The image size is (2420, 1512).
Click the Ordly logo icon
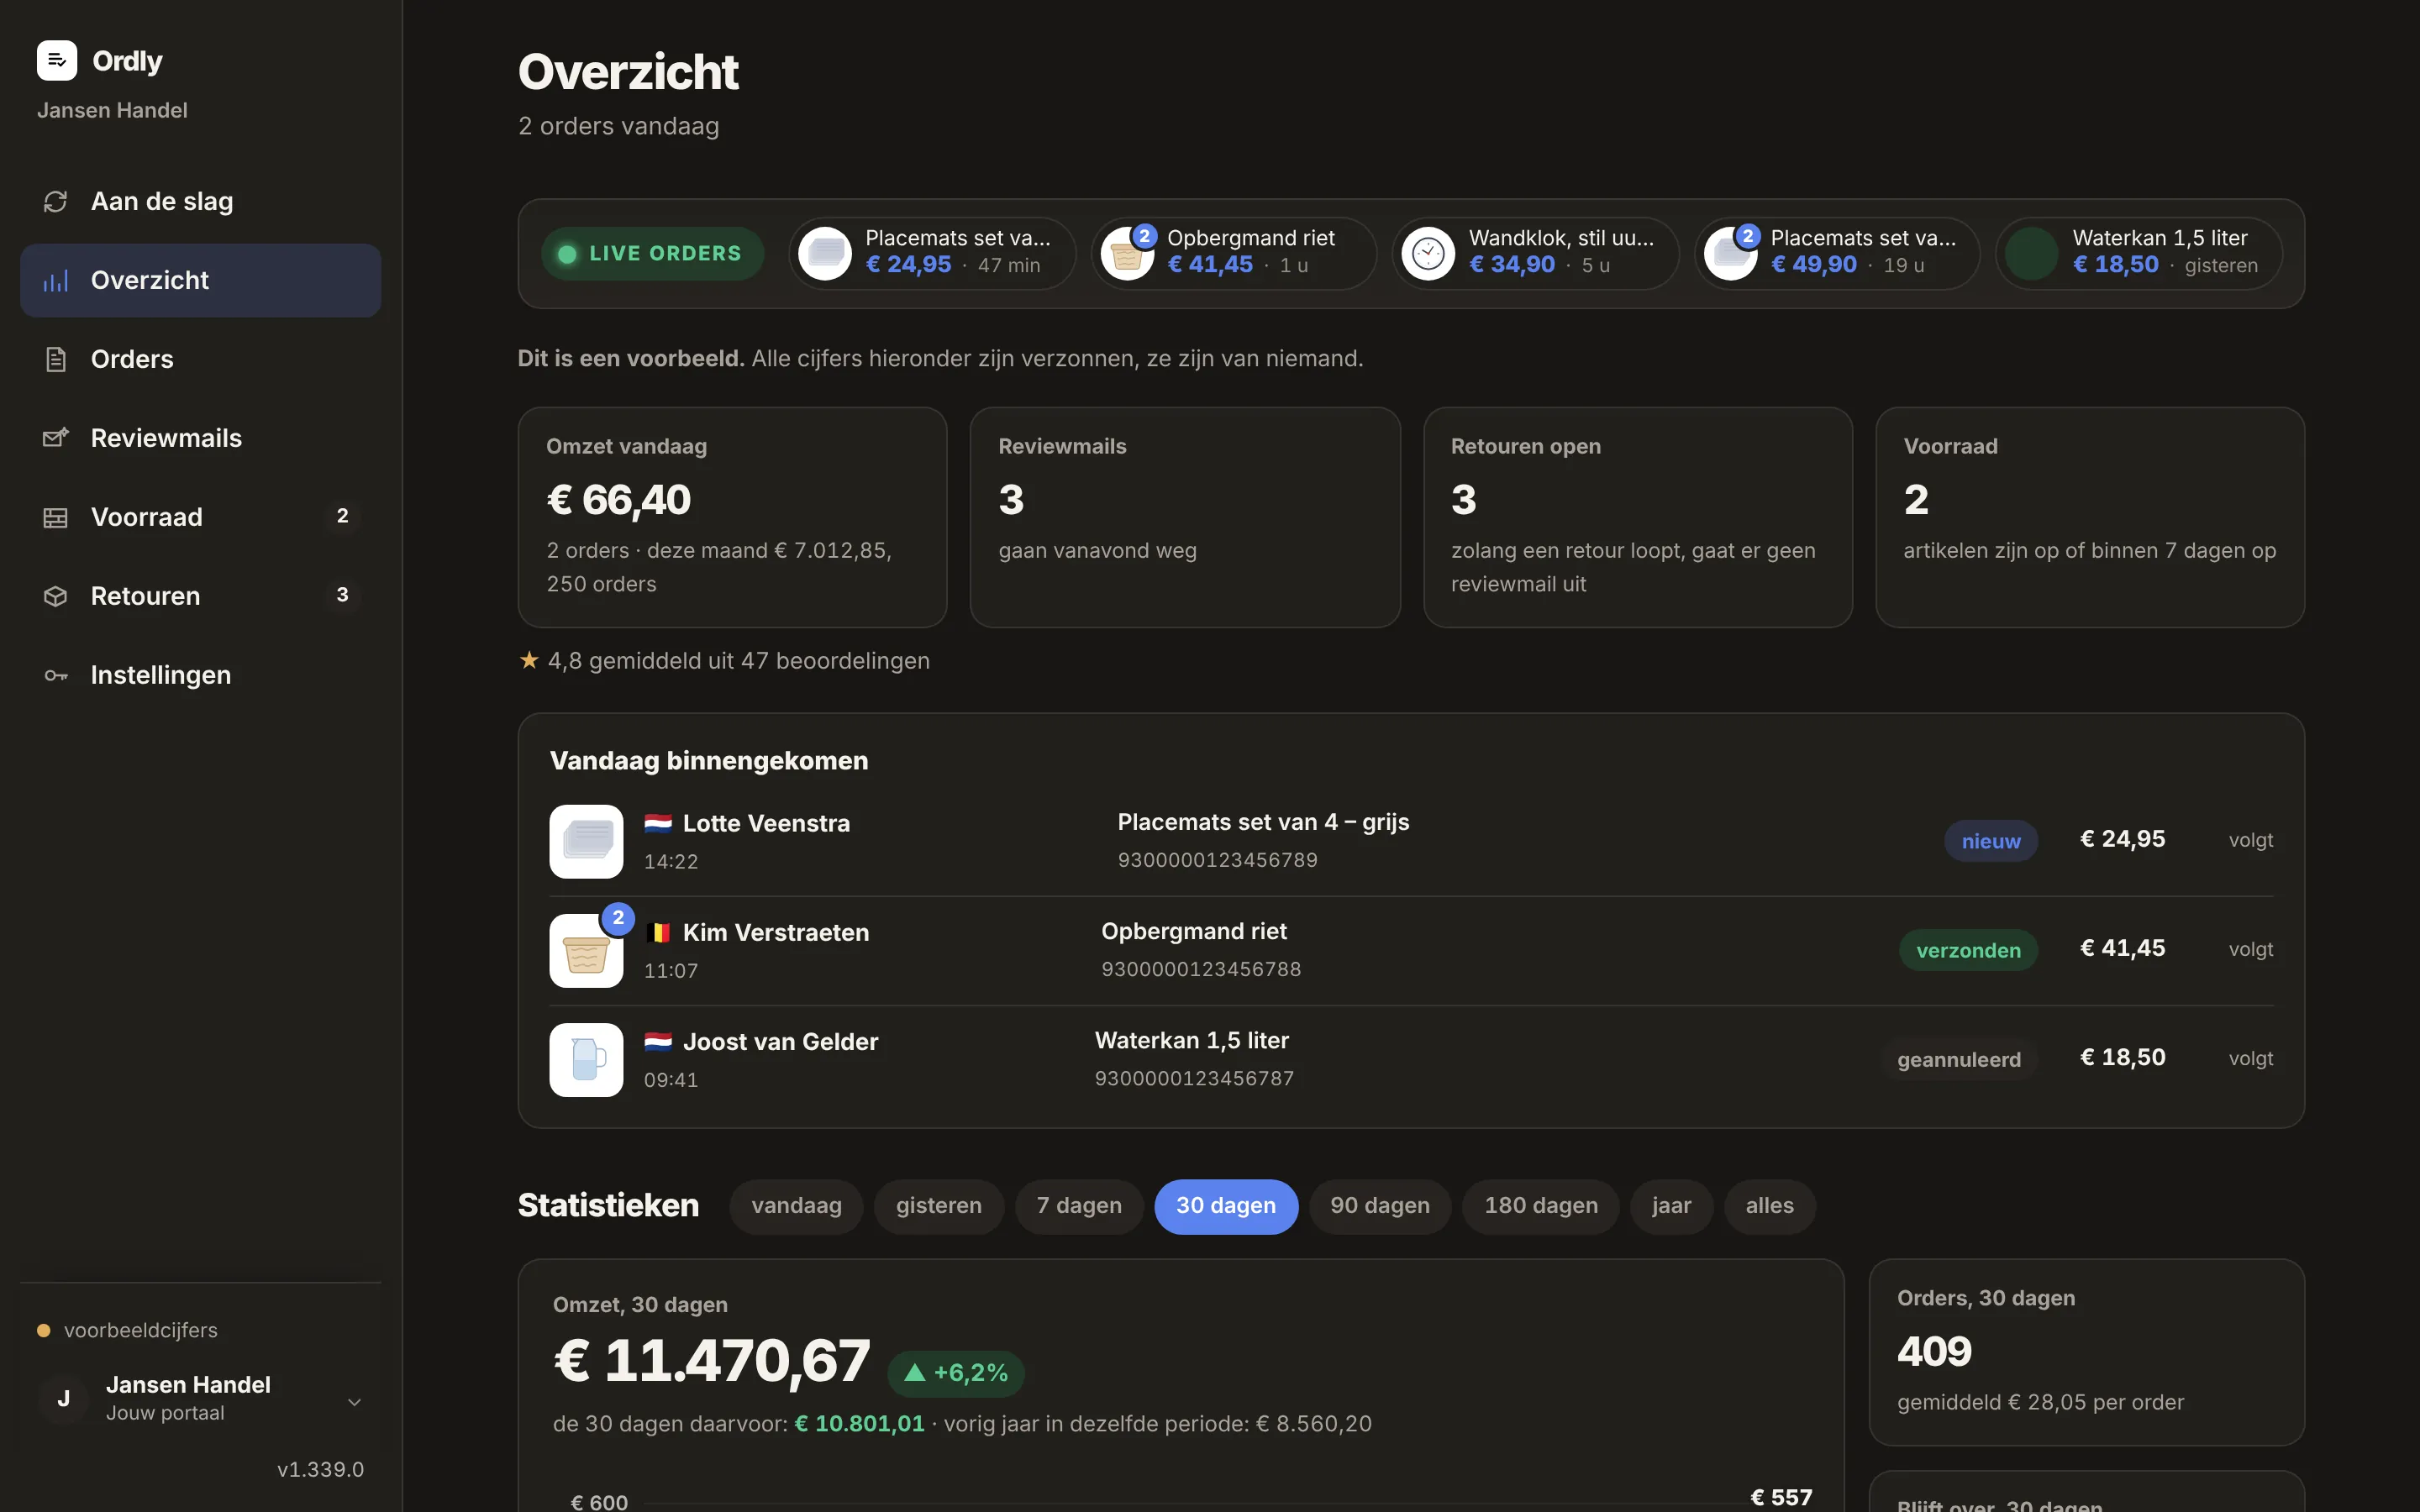[x=57, y=60]
